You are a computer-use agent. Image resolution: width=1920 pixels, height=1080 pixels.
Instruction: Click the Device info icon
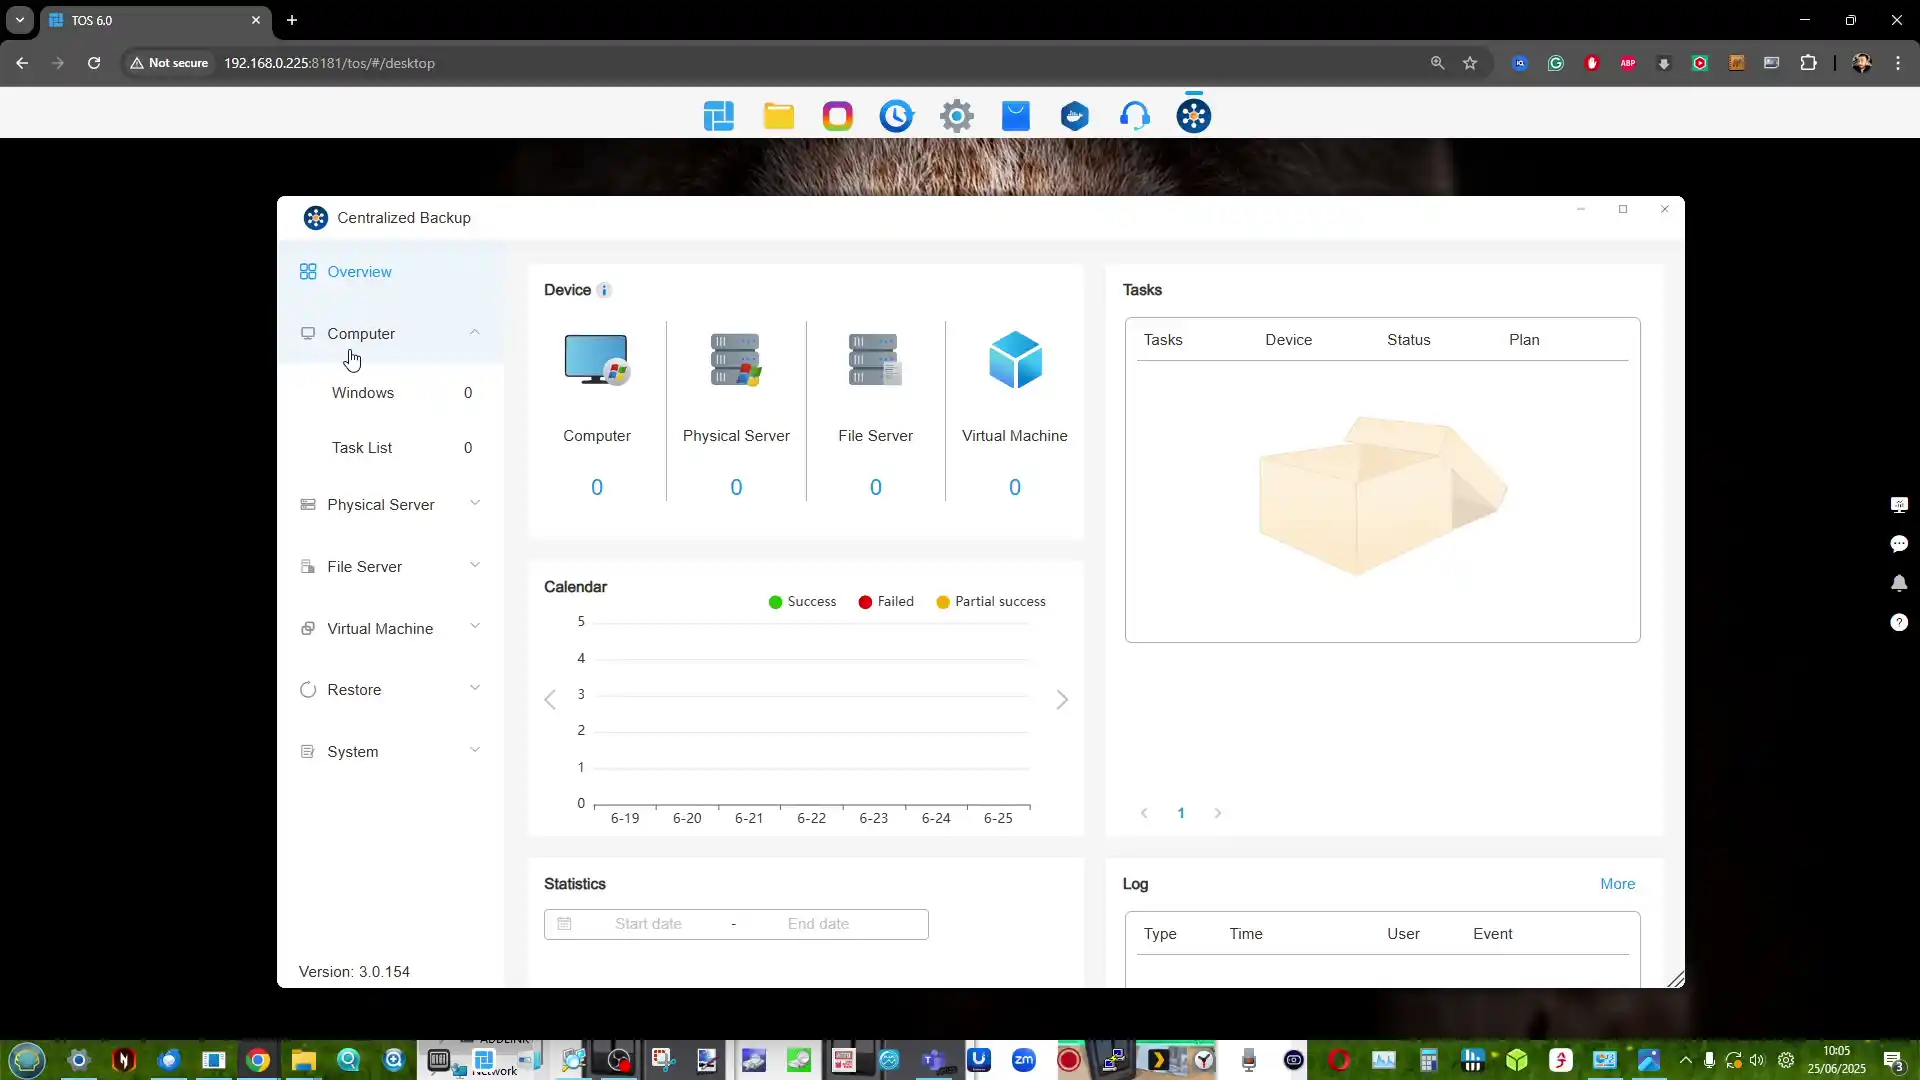tap(604, 290)
